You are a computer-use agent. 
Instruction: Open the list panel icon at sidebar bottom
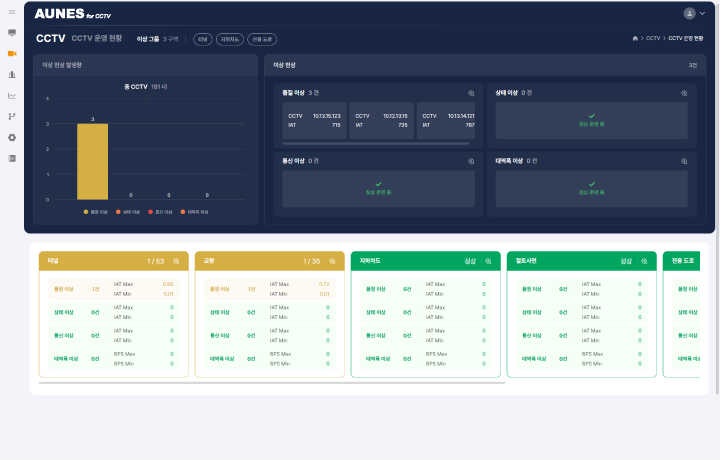pyautogui.click(x=12, y=158)
